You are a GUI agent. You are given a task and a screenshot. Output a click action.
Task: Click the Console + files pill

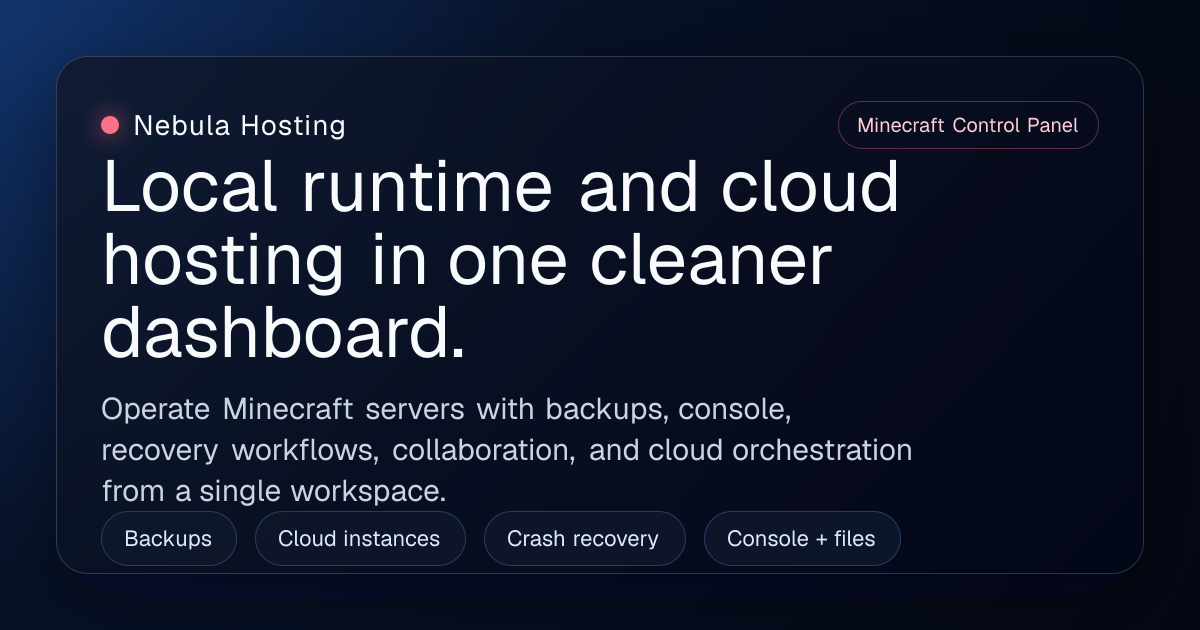[x=801, y=539]
